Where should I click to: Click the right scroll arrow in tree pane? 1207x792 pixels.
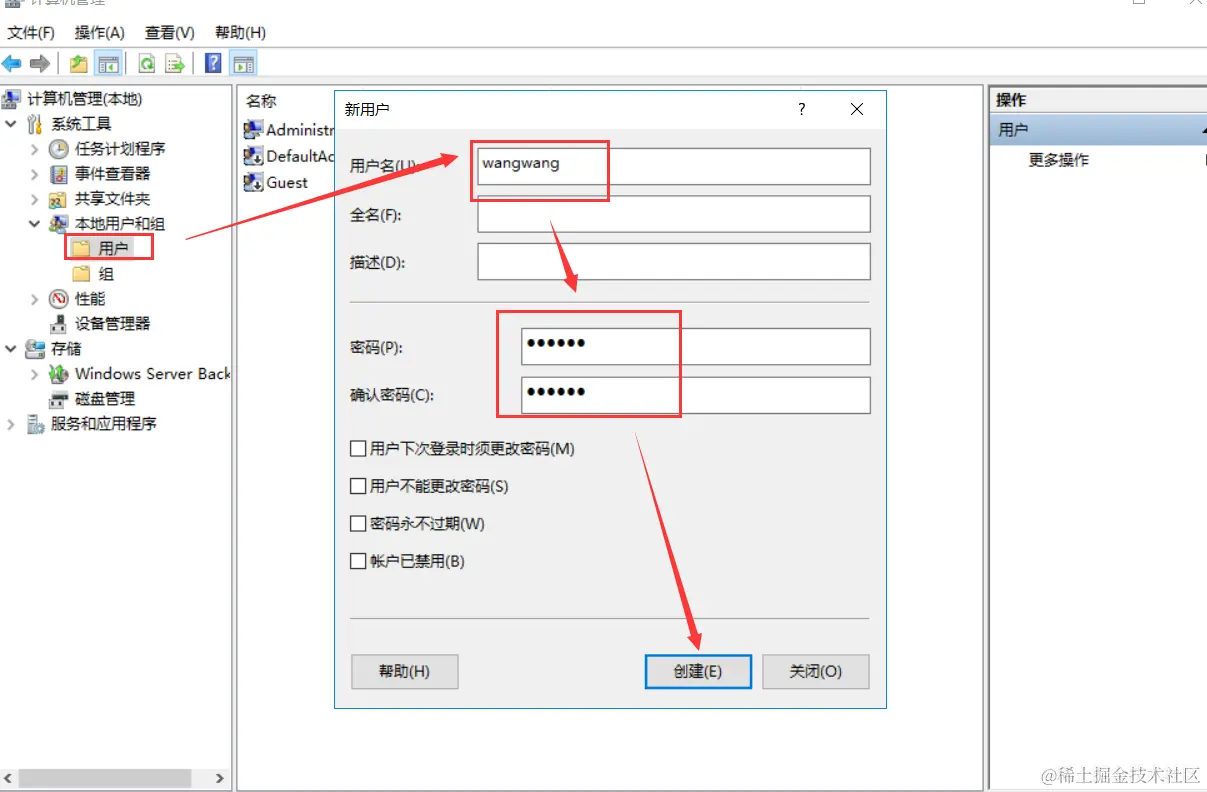click(x=221, y=777)
